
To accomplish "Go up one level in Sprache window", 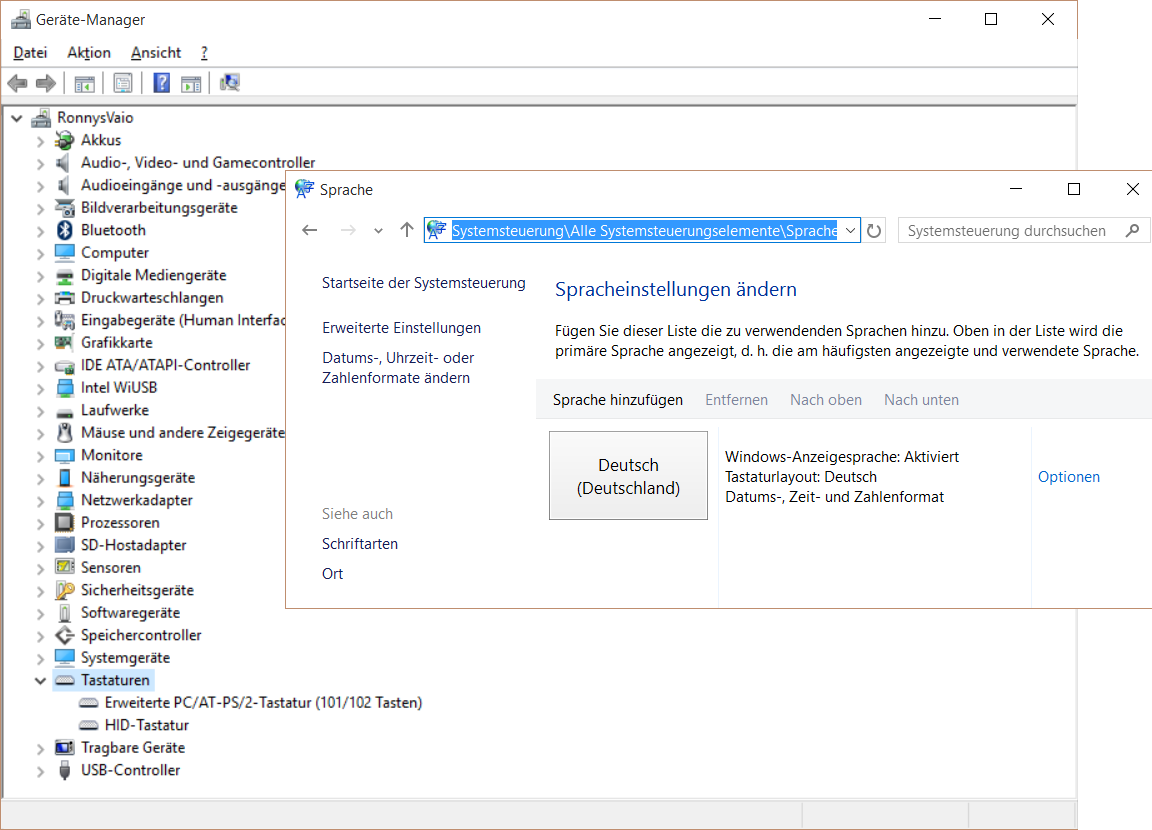I will coord(407,230).
